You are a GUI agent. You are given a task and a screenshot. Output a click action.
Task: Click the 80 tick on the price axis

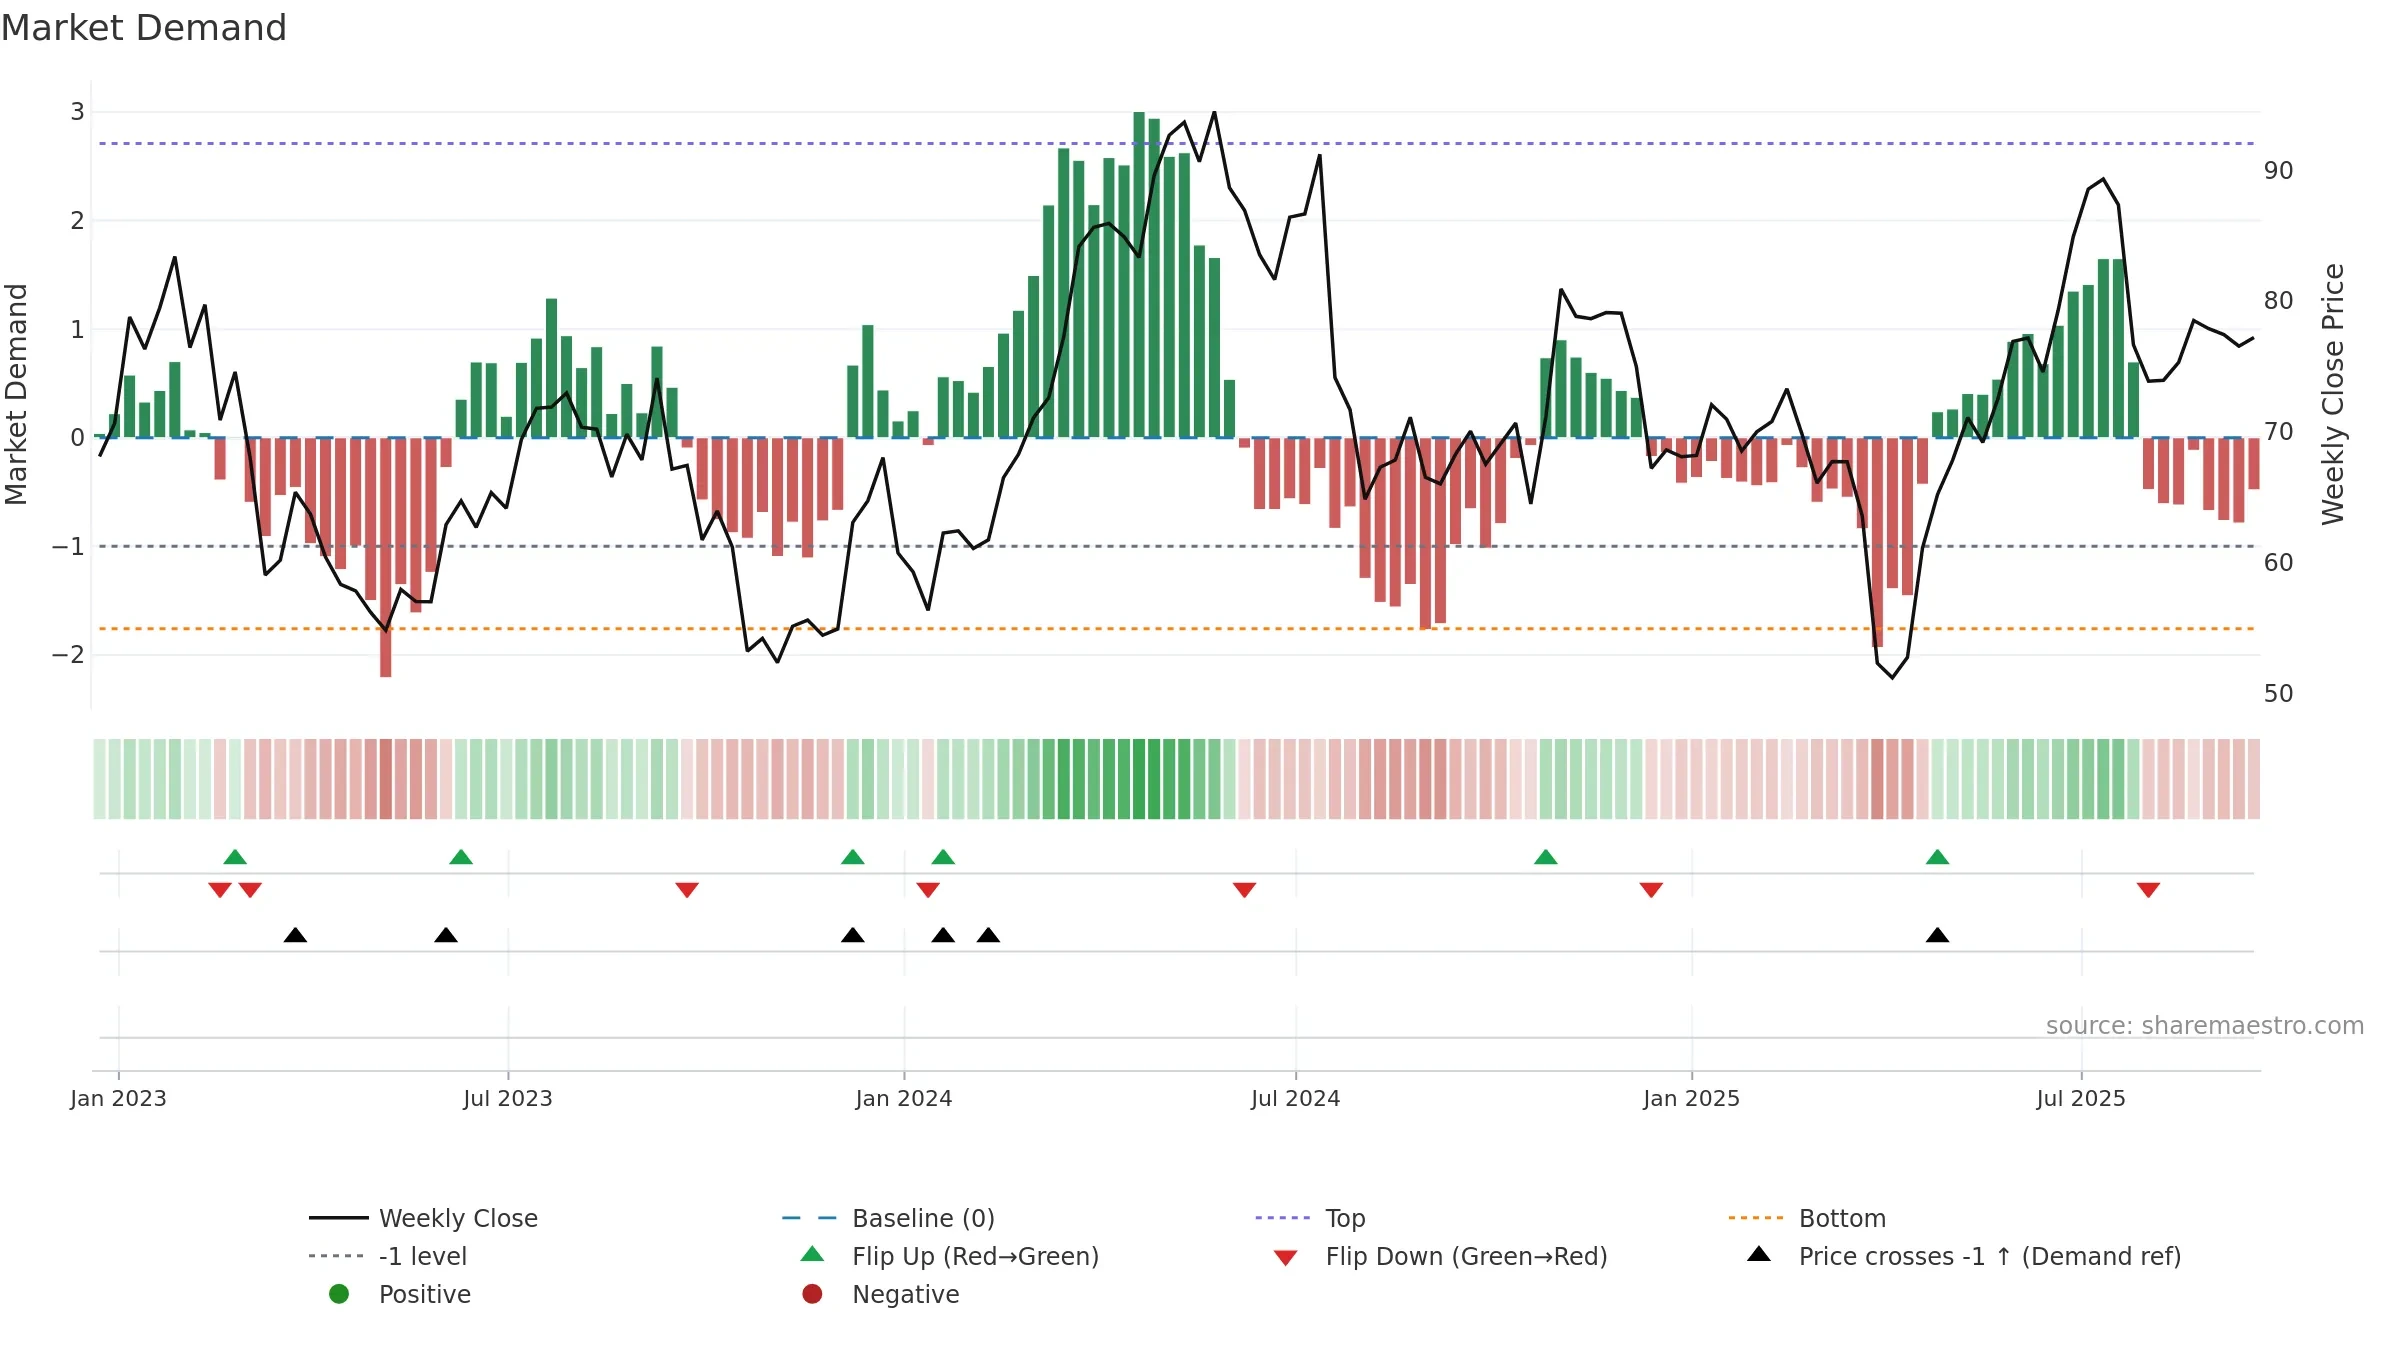click(x=2279, y=300)
